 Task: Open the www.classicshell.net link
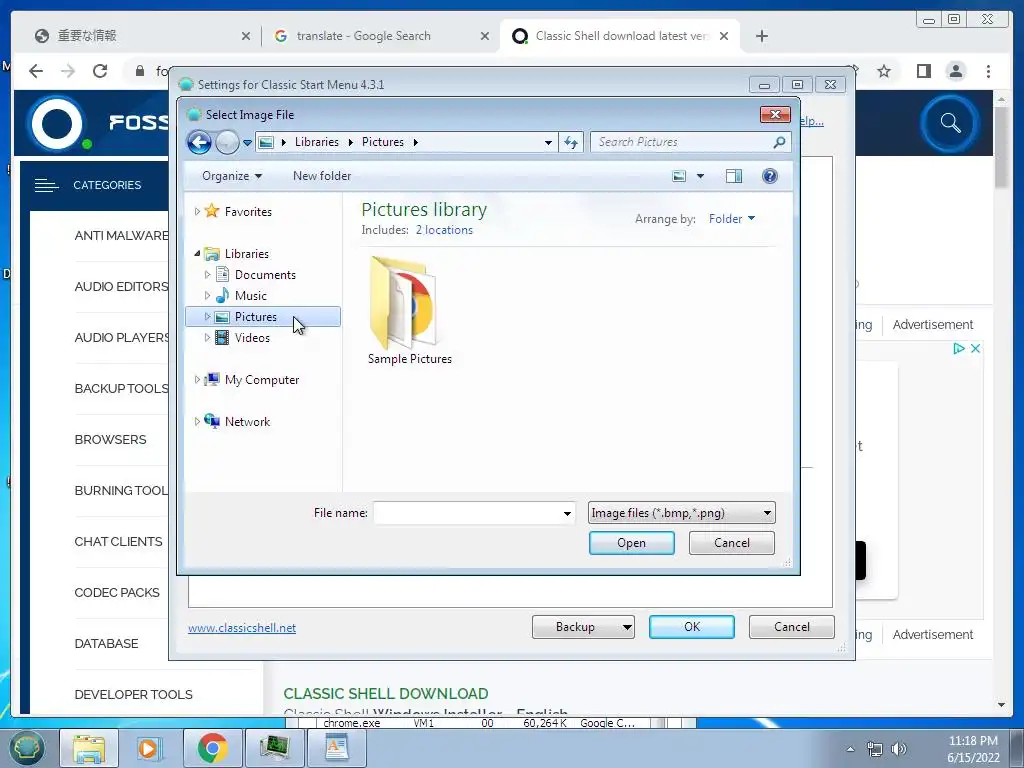[x=242, y=628]
